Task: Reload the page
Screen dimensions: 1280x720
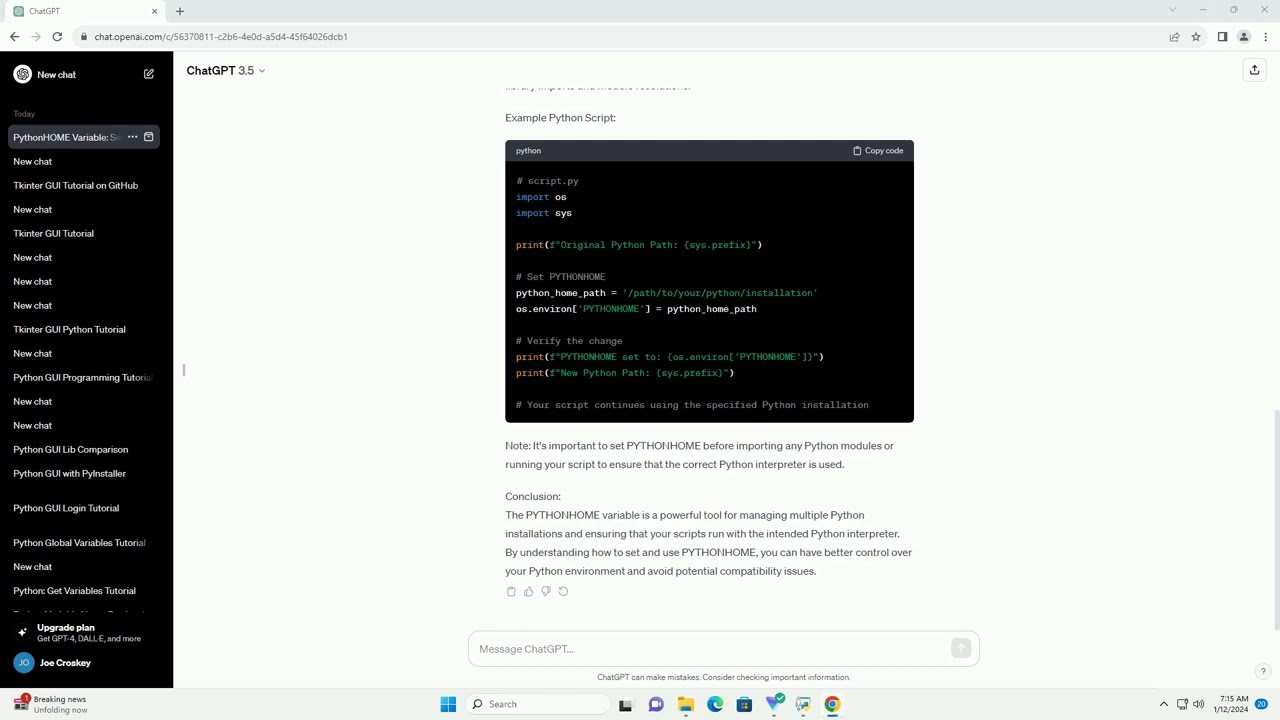Action: pyautogui.click(x=57, y=37)
